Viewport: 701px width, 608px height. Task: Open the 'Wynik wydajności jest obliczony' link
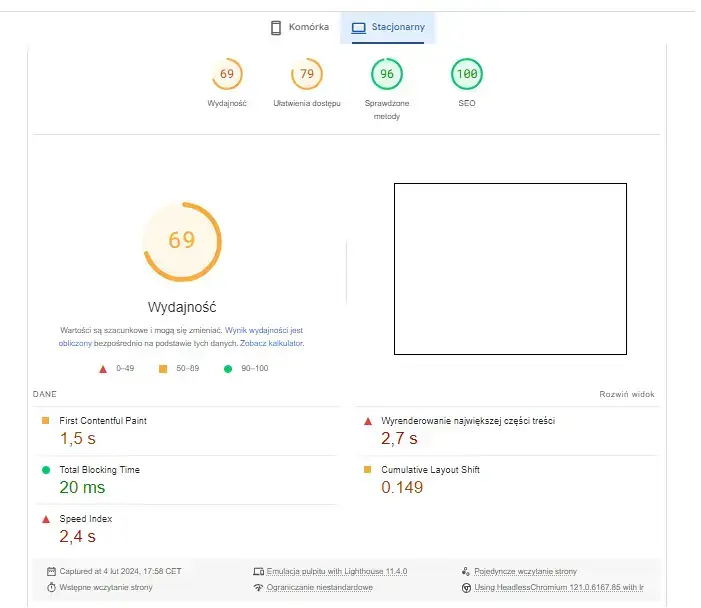[x=278, y=329]
